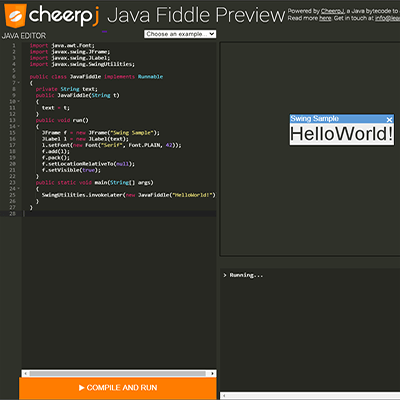The width and height of the screenshot is (400, 400).
Task: Click the "SwingUtilities.invokeLater" code line
Action: click(x=129, y=195)
